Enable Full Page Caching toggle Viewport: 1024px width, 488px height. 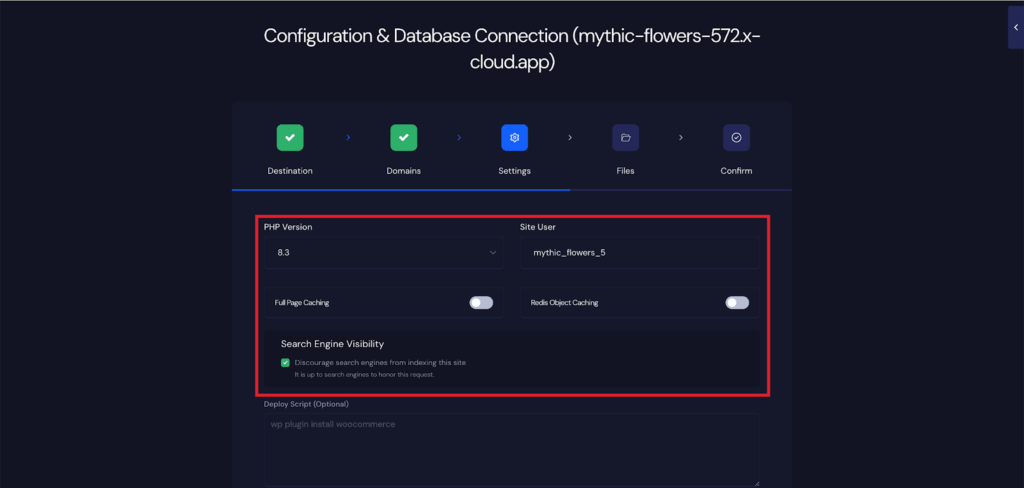click(x=481, y=302)
